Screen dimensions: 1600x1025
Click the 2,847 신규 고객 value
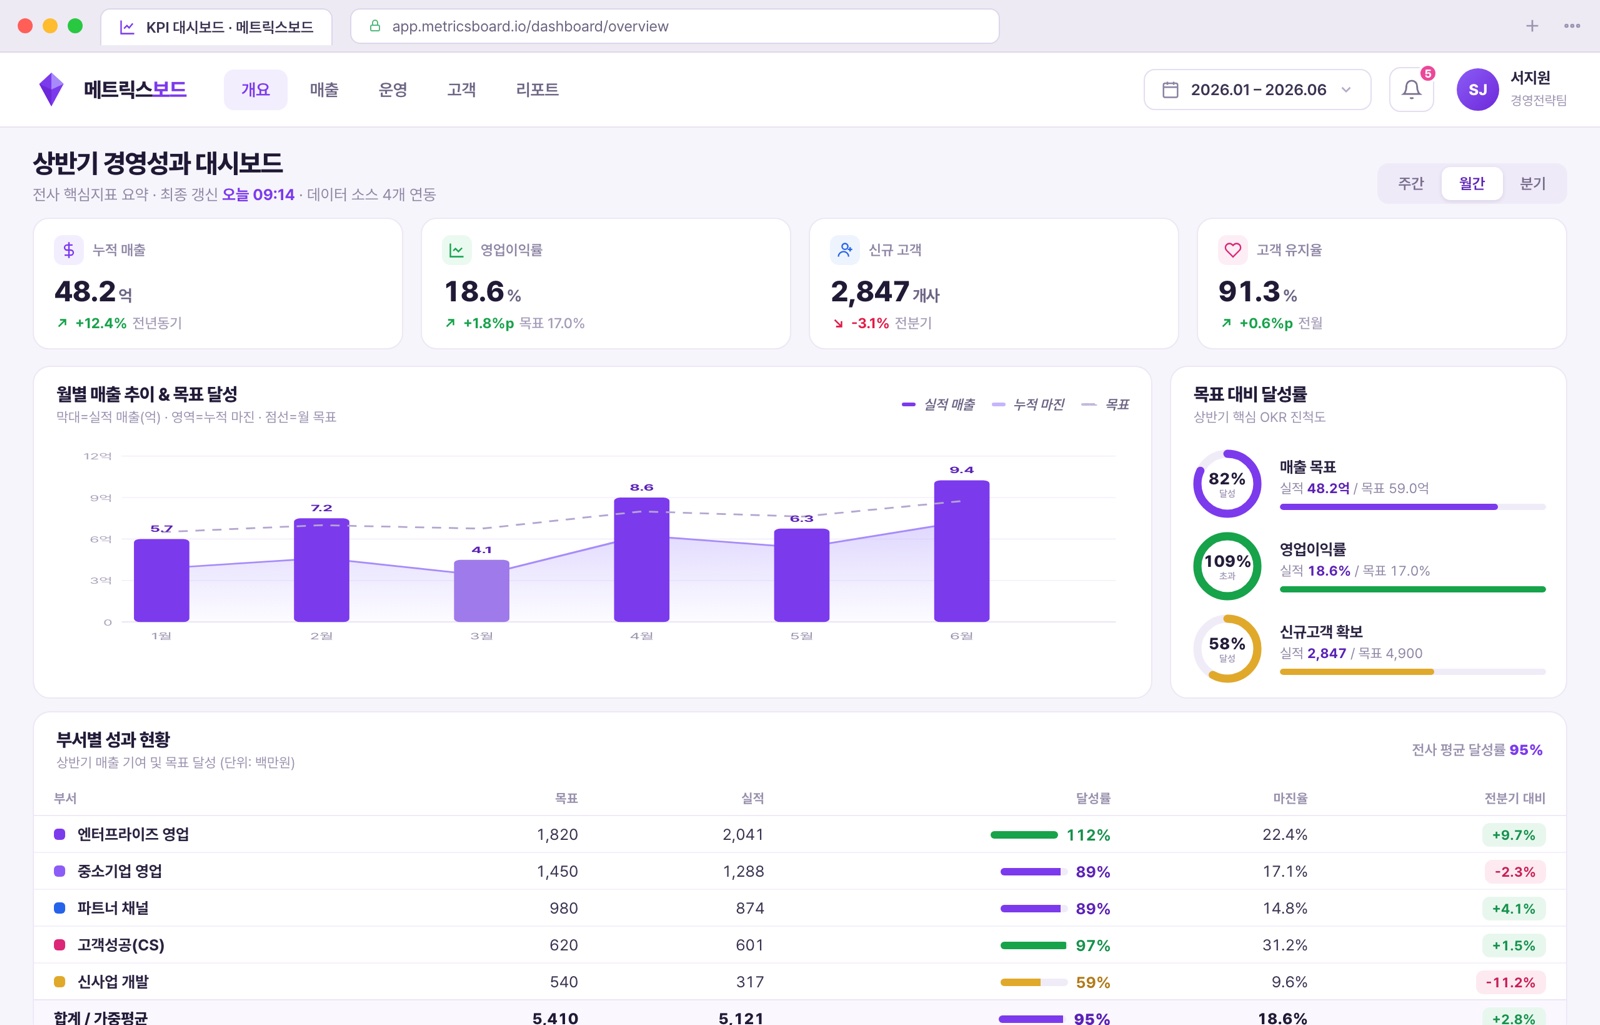coord(870,292)
